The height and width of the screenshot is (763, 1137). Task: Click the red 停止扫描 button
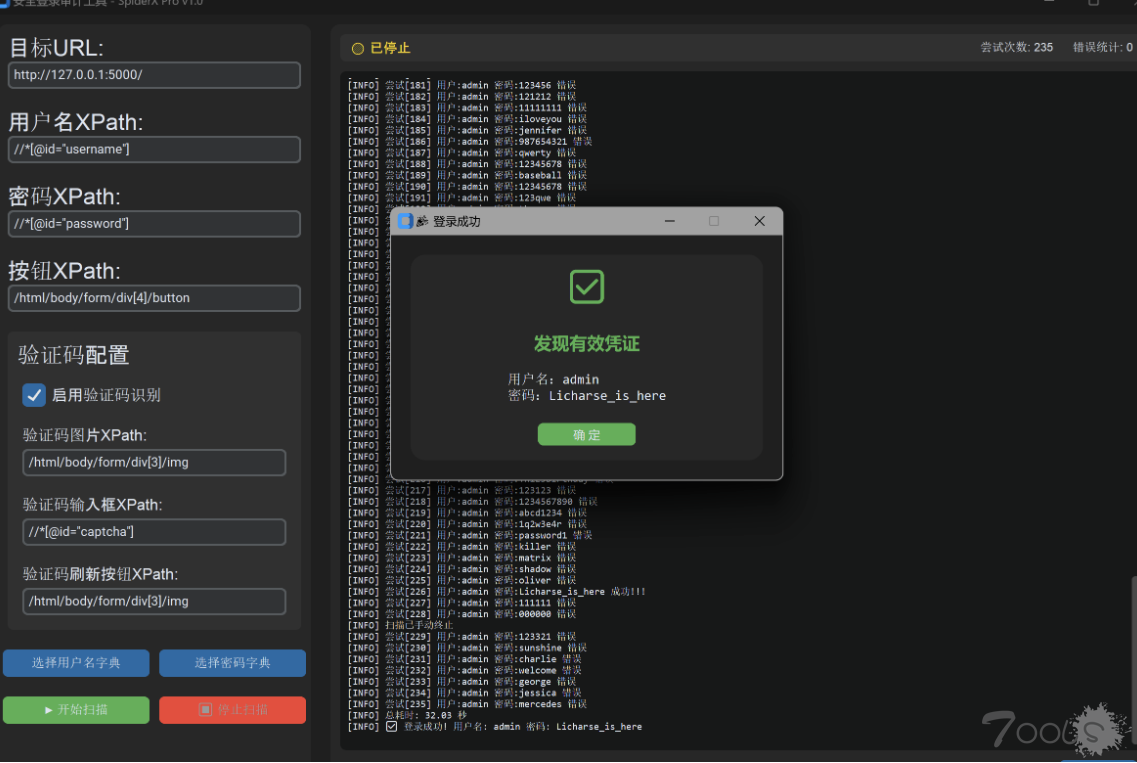(232, 710)
